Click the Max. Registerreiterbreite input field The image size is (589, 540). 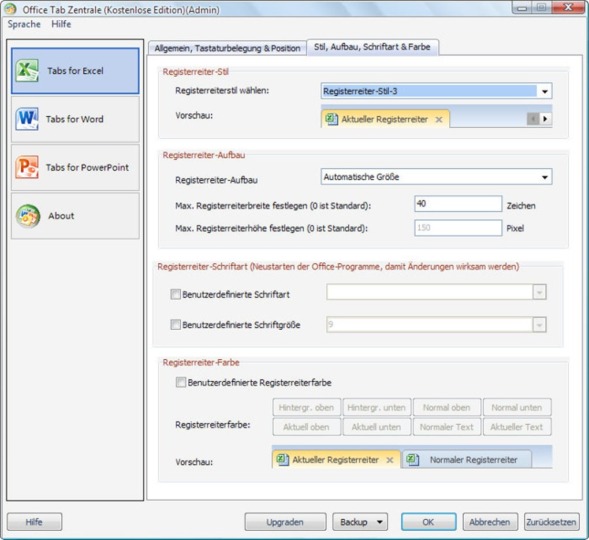[458, 204]
